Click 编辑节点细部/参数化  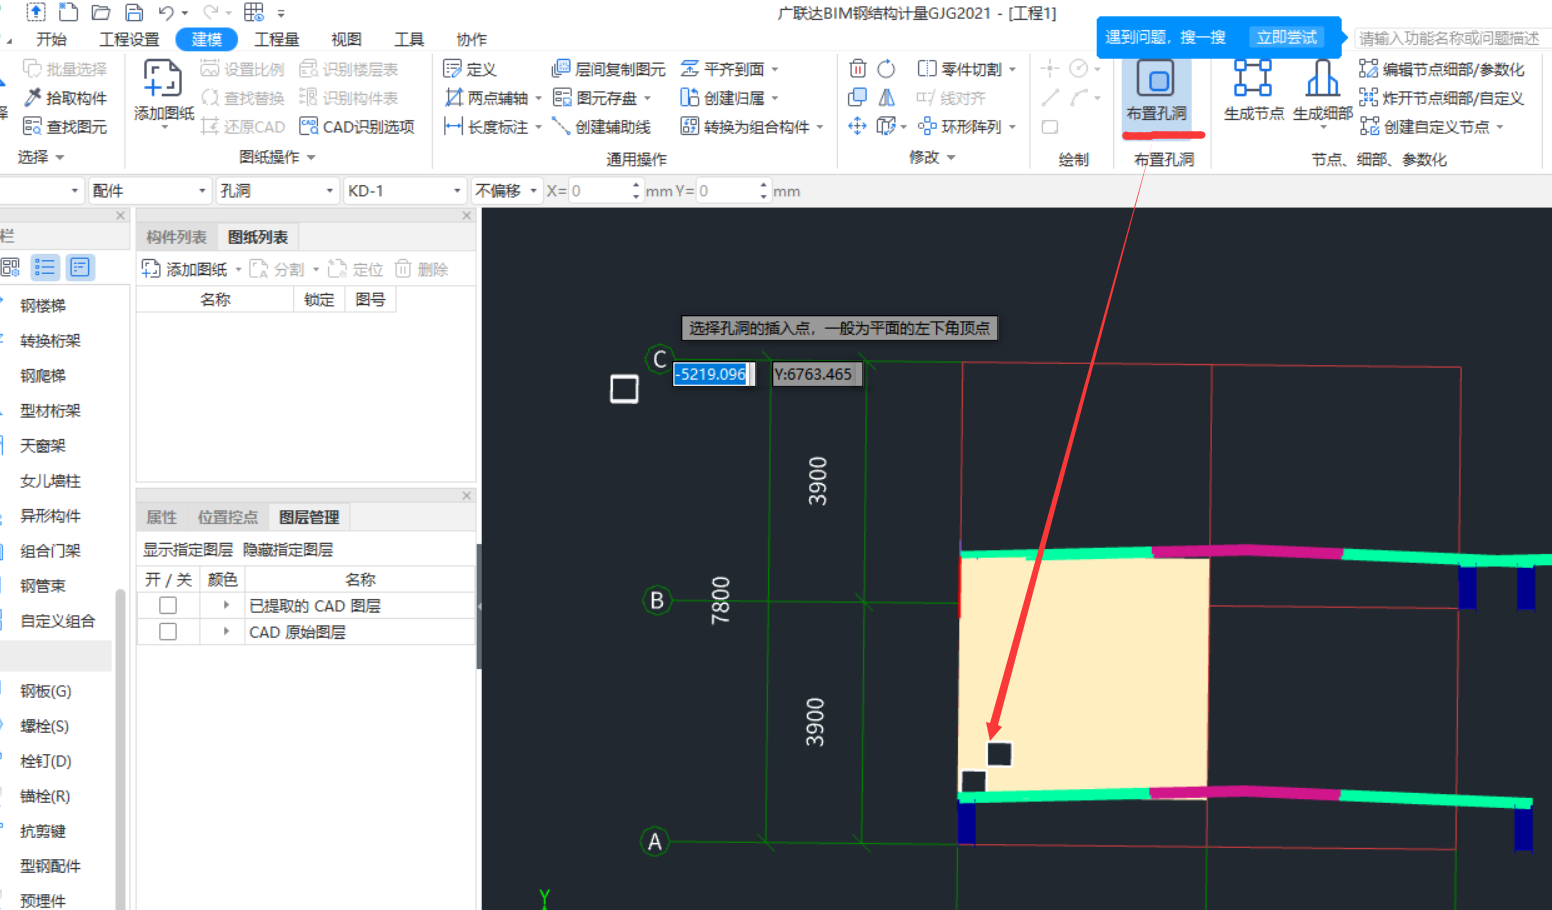point(1441,69)
